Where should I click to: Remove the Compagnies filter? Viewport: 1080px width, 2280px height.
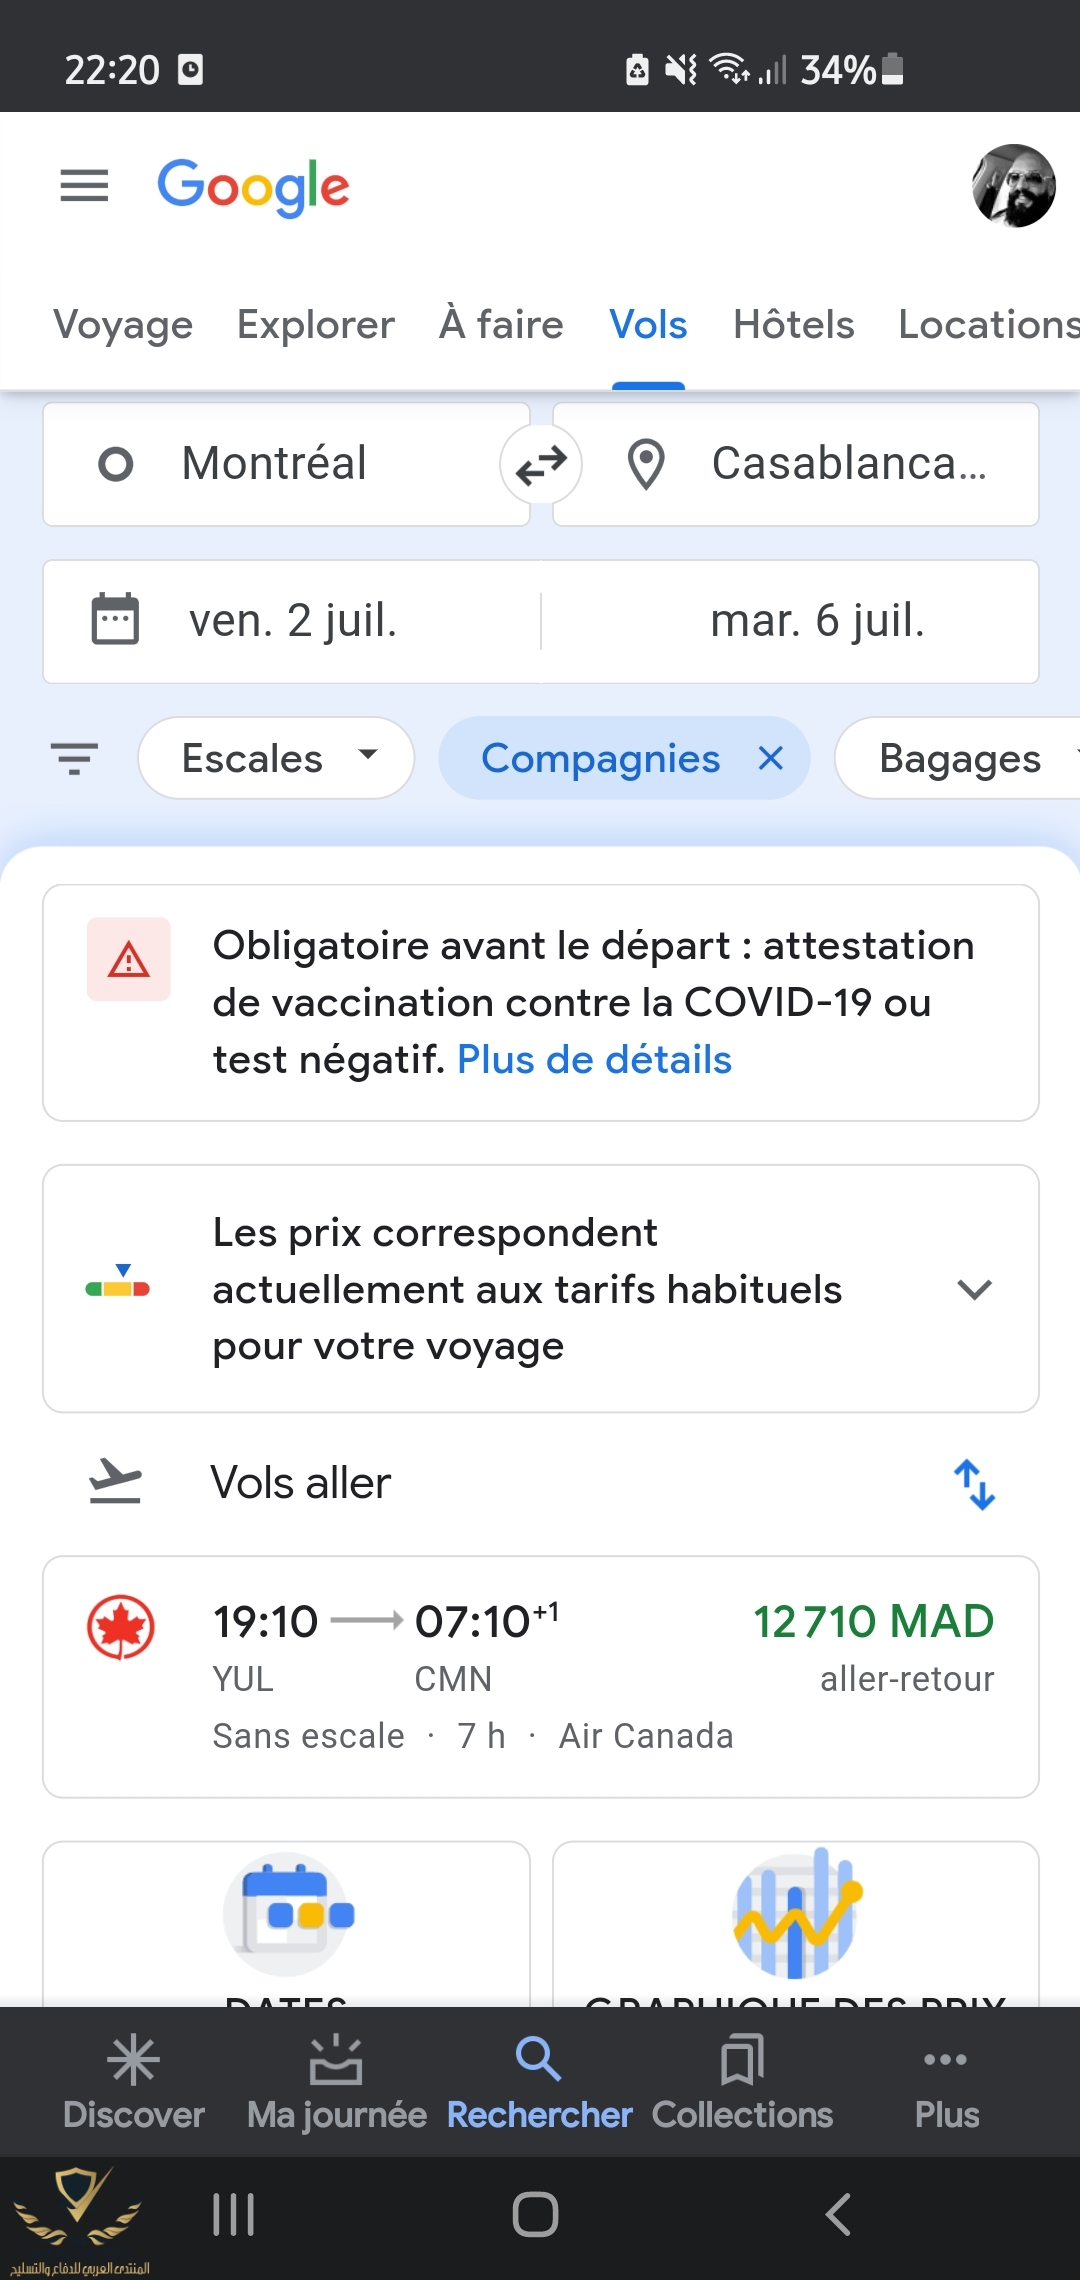click(x=771, y=758)
